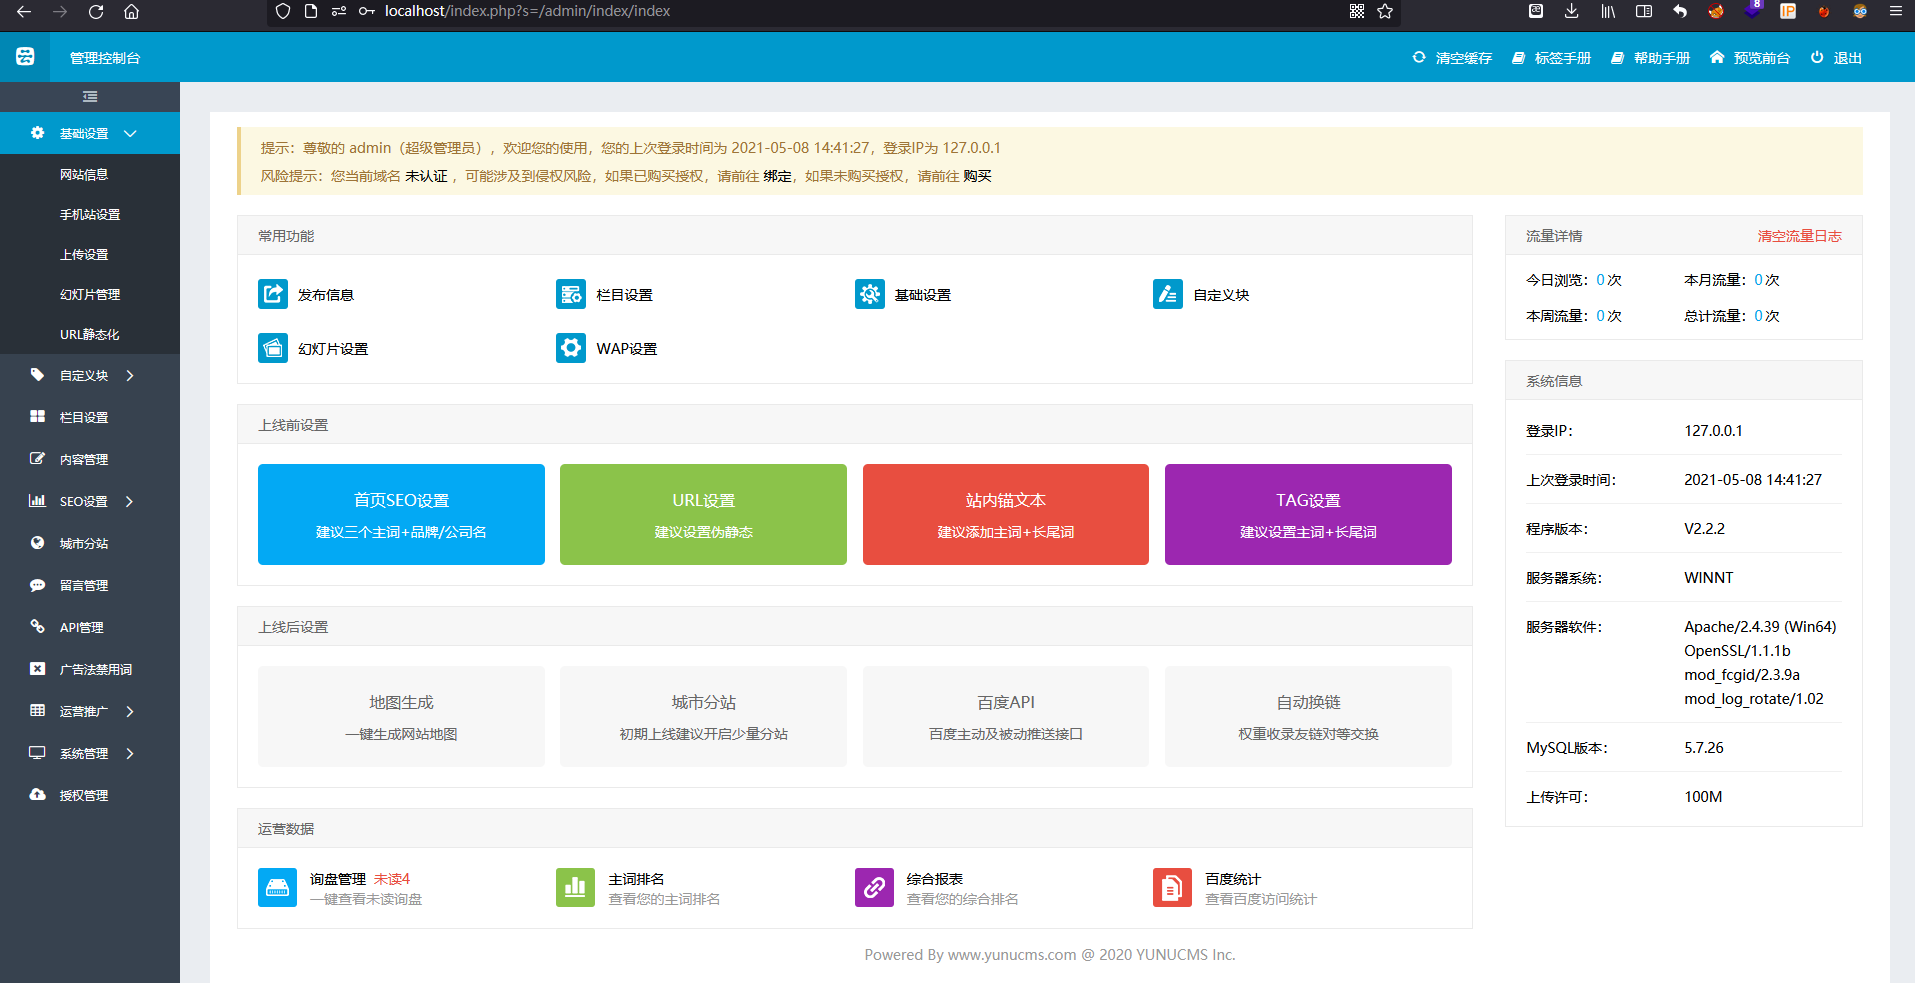Open 幻灯片管理 submenu item

tap(90, 294)
